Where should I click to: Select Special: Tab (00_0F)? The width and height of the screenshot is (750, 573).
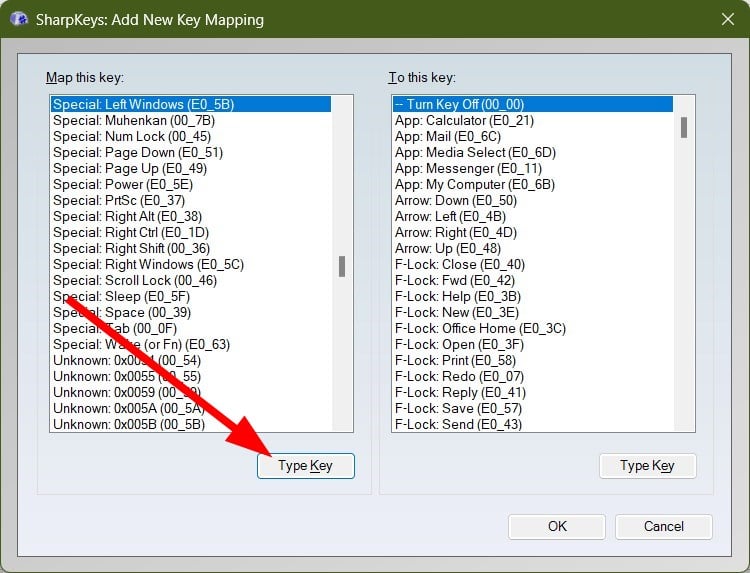pos(191,329)
